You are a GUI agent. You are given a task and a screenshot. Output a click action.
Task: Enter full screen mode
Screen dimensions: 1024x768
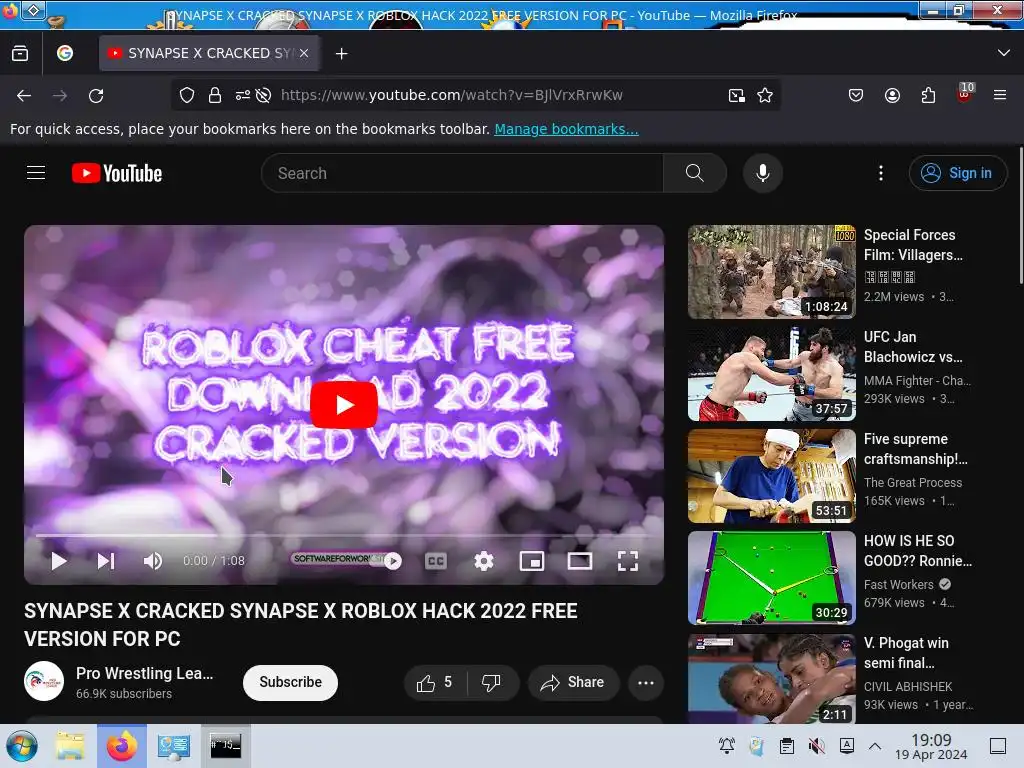628,561
